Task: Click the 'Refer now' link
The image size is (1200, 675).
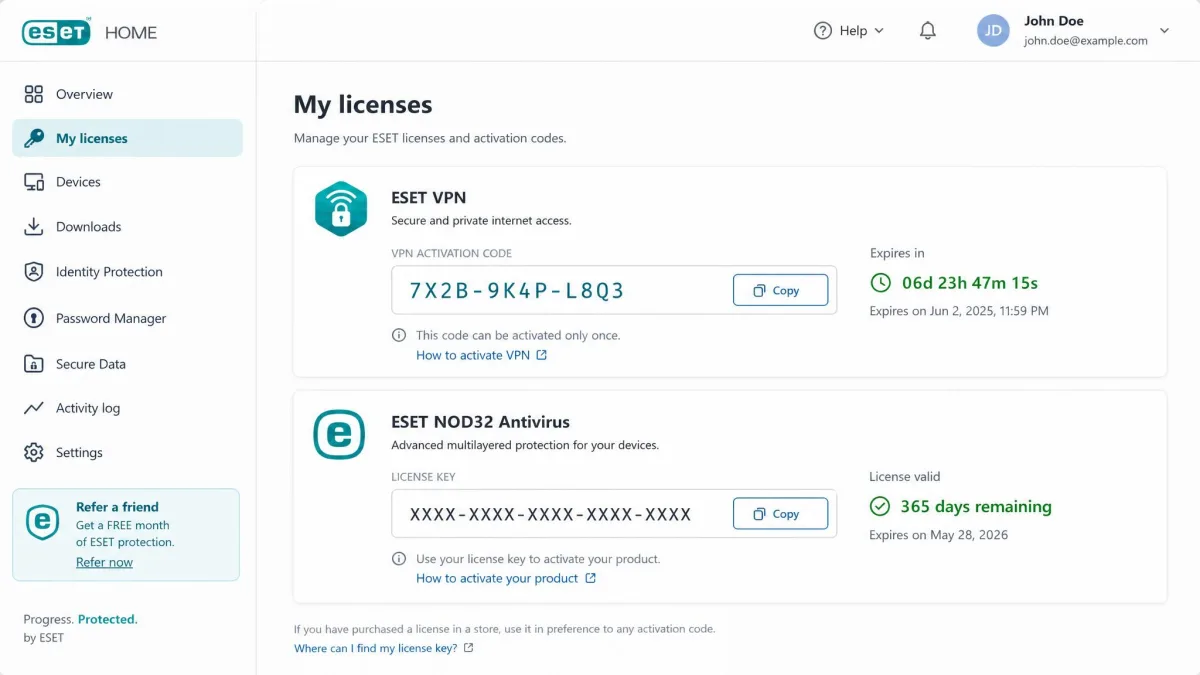Action: (x=104, y=562)
